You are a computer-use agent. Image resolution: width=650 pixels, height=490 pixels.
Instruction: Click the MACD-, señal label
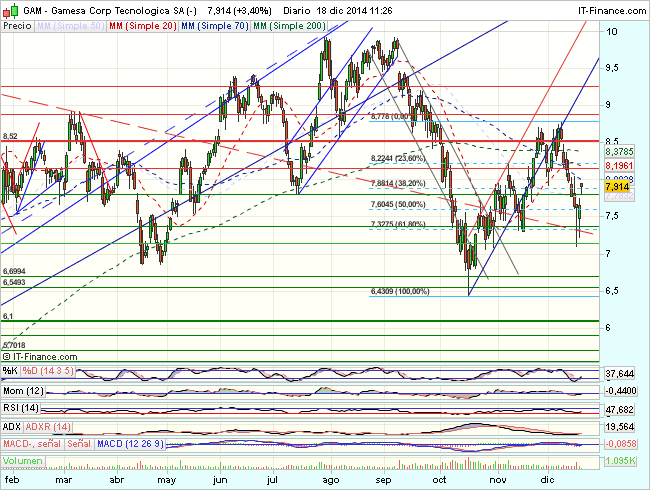tap(32, 444)
